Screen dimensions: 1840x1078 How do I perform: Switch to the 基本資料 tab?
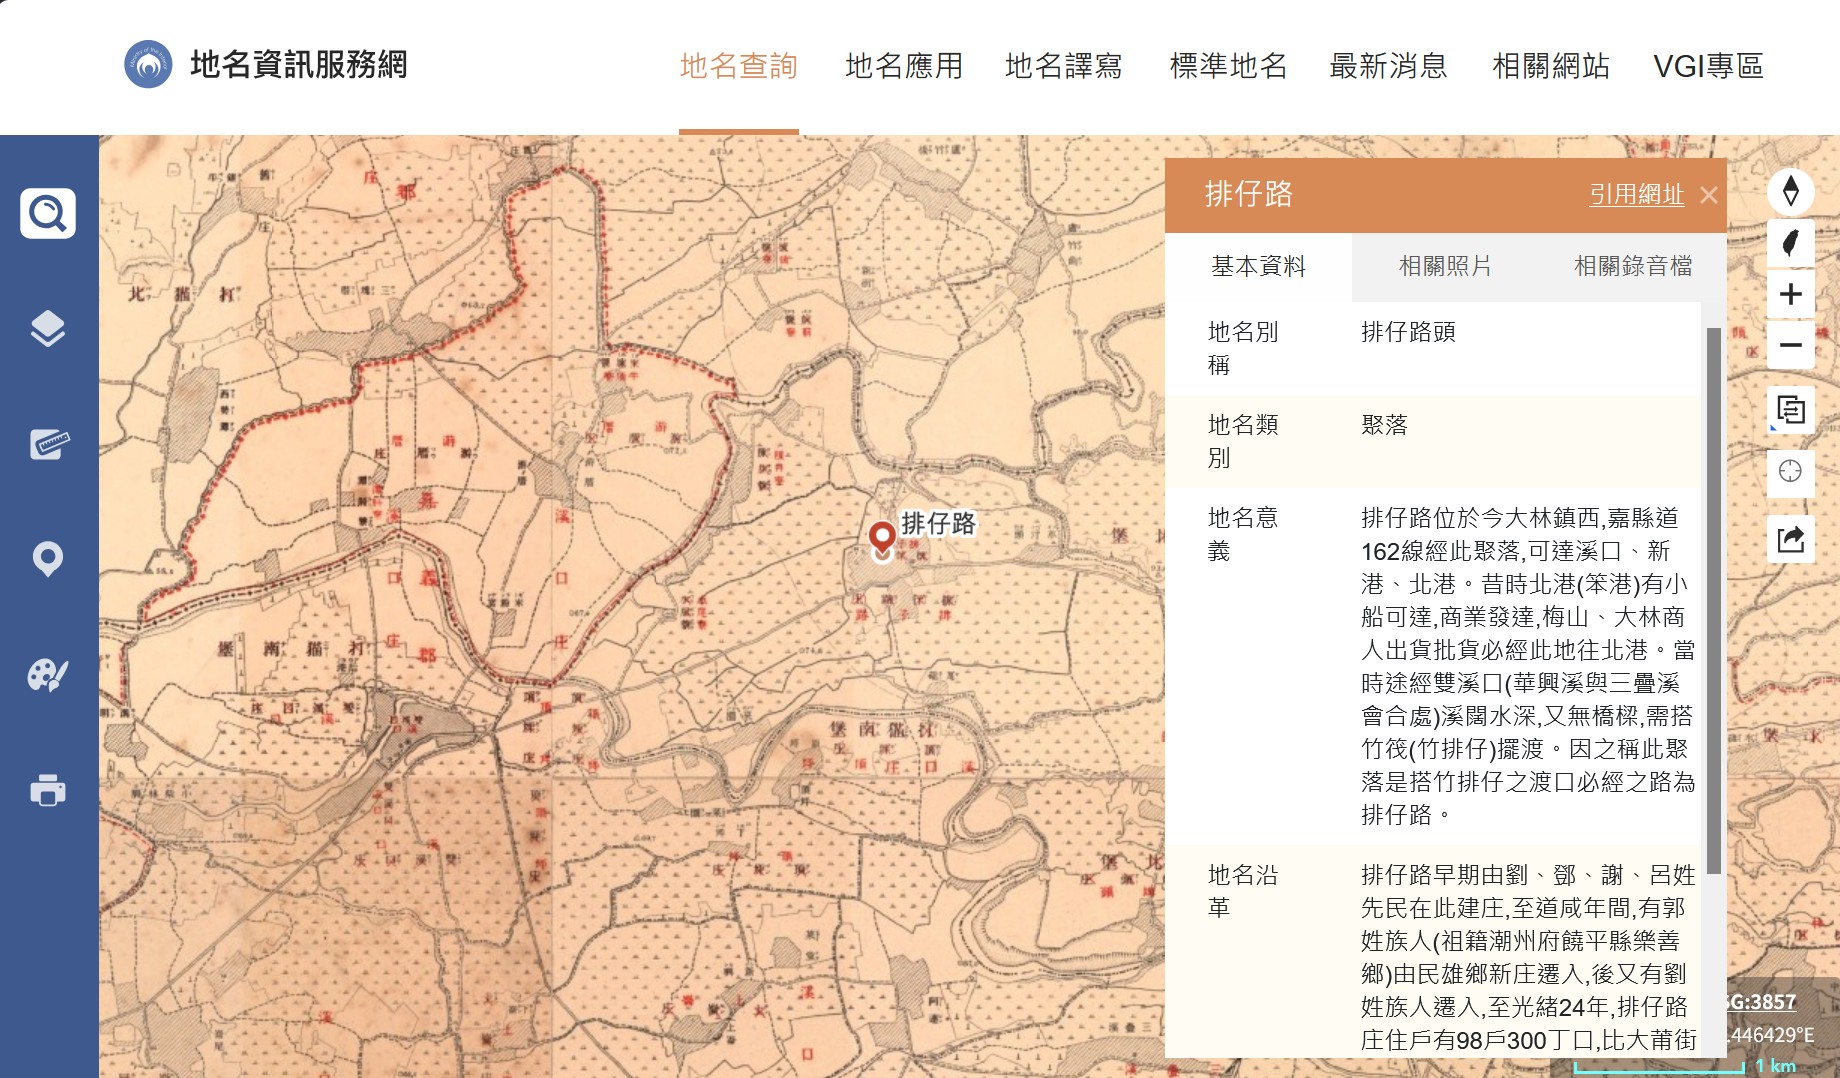[x=1259, y=266]
